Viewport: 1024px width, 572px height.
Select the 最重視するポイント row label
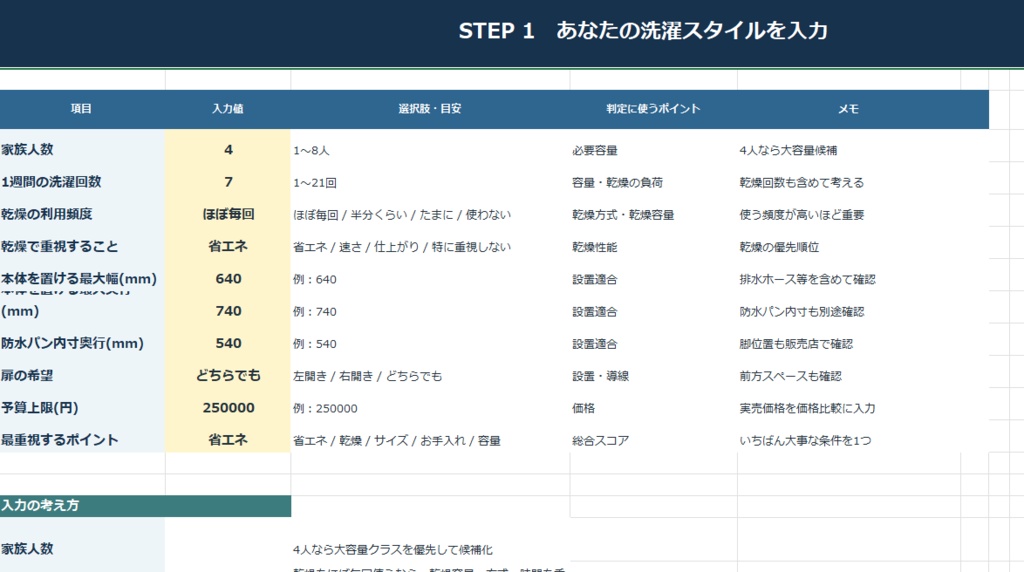point(59,439)
